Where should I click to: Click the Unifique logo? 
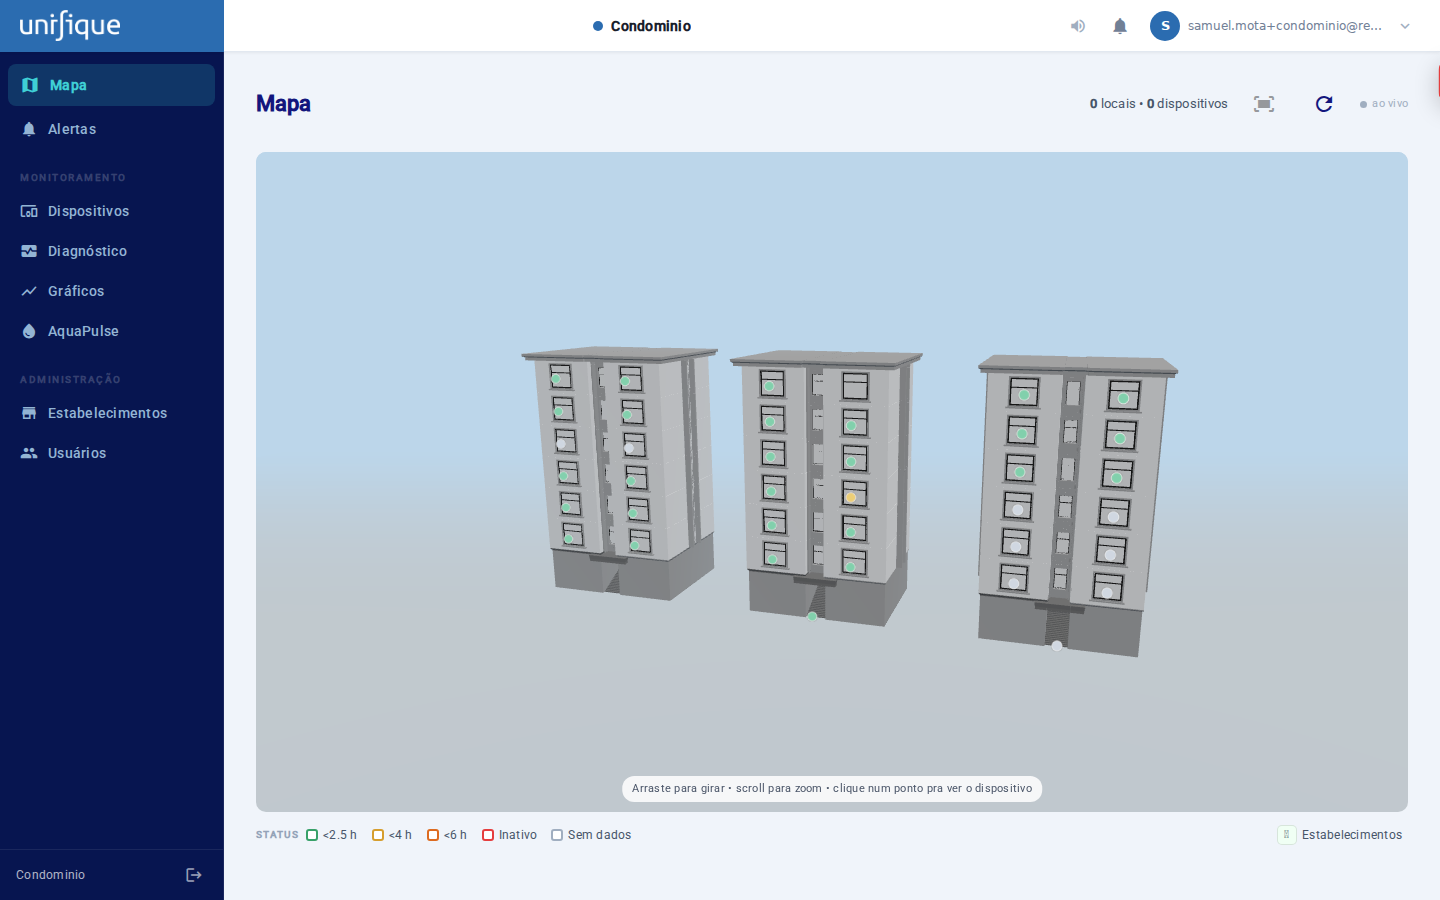[70, 25]
